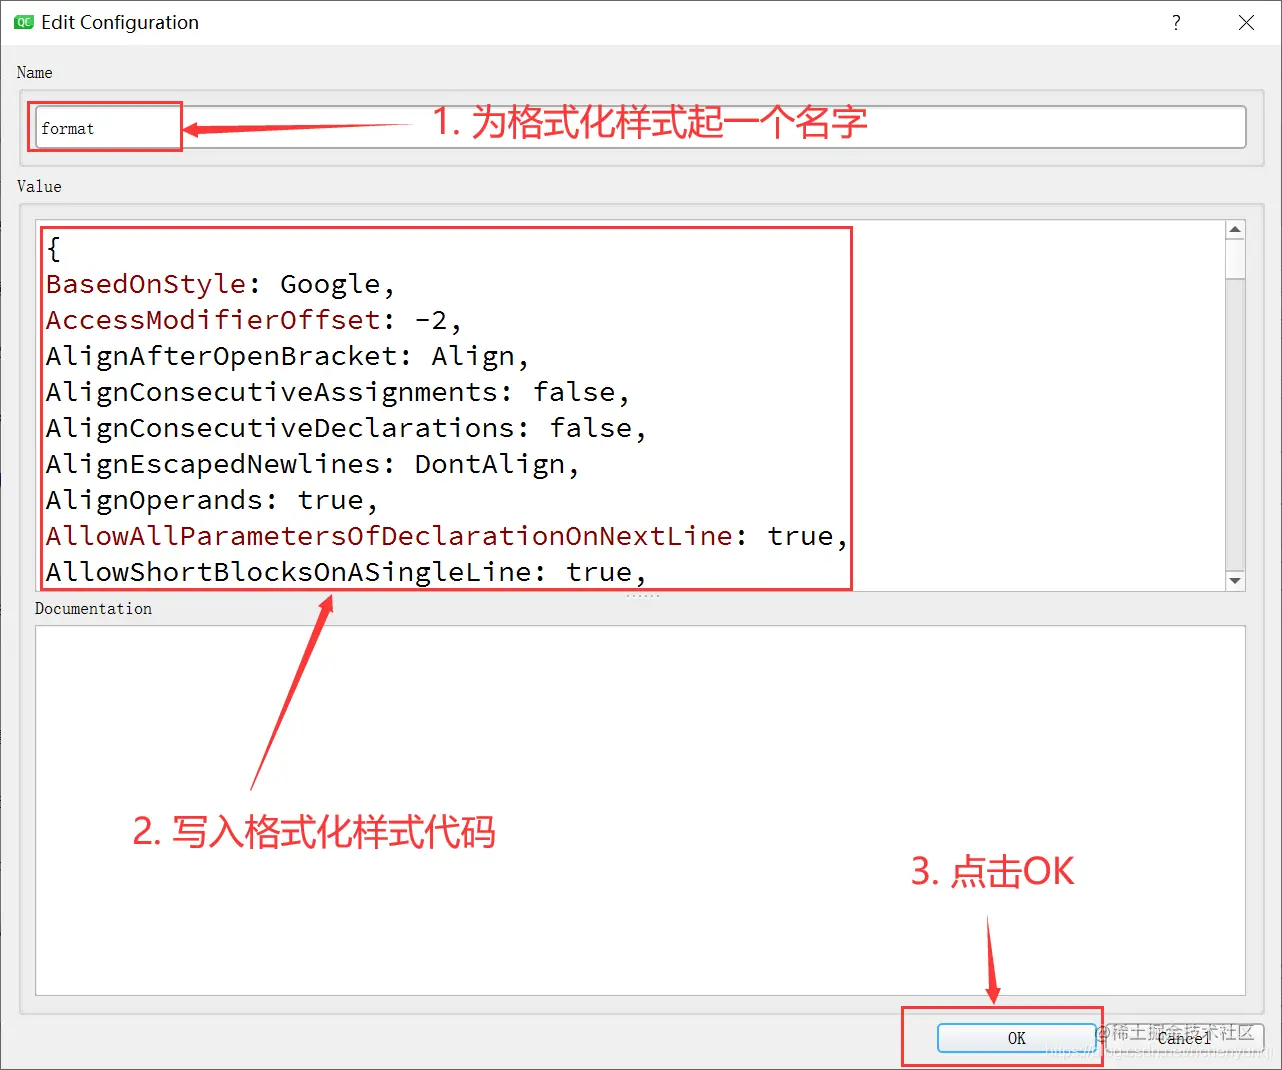Close the Edit Configuration dialog

click(x=1246, y=22)
